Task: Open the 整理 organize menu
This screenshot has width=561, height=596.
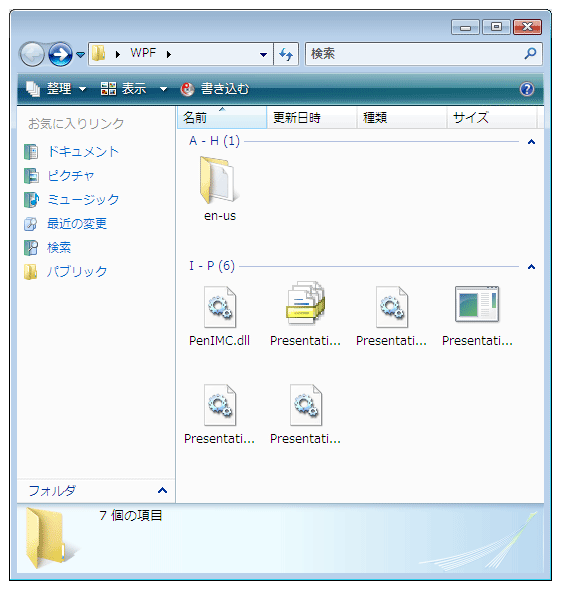Action: (56, 89)
